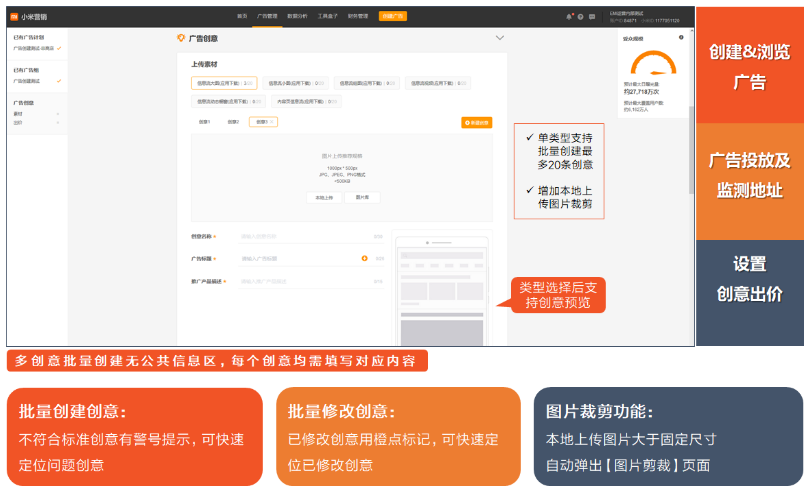Select 信息流视频(应用下载) material type
This screenshot has width=809, height=492.
coord(438,83)
